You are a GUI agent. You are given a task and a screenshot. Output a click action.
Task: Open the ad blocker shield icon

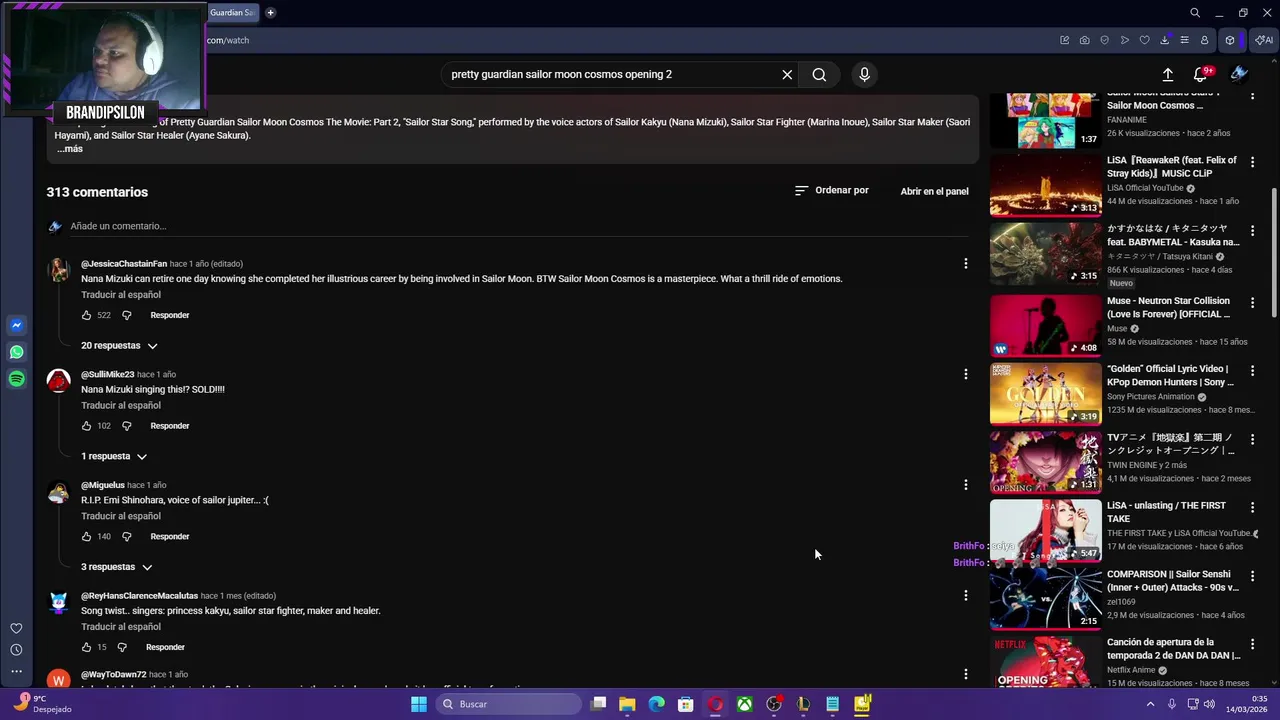(1104, 40)
